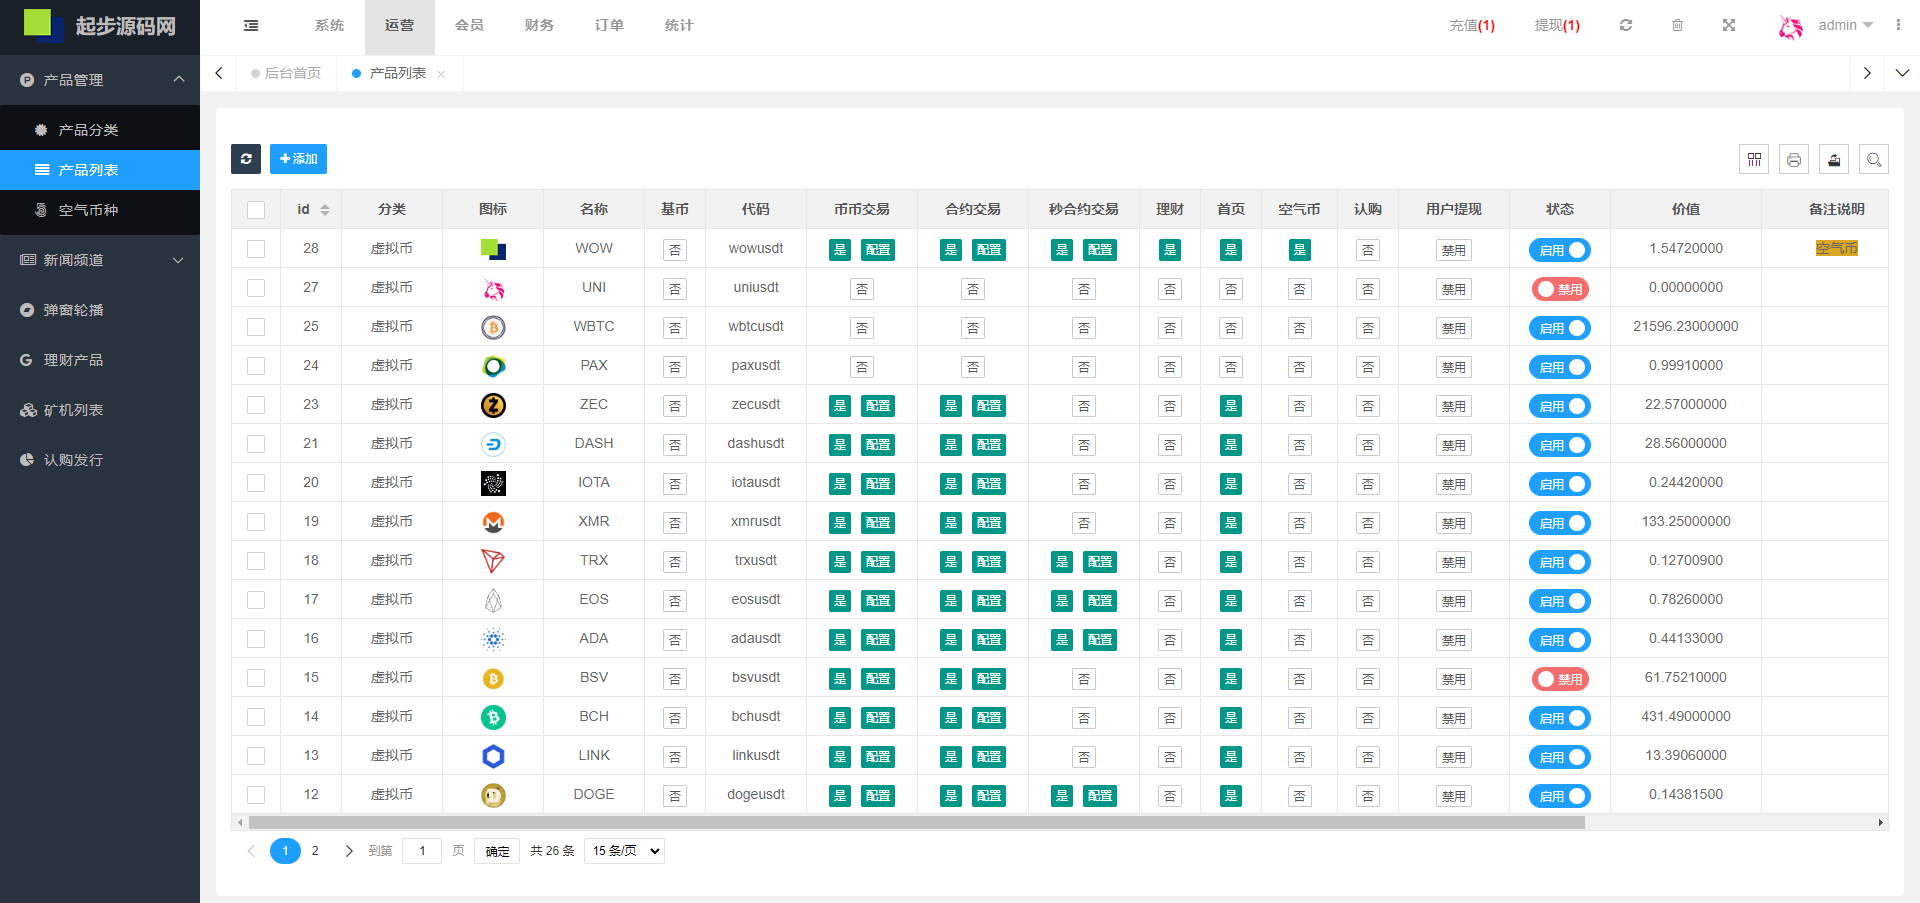The image size is (1920, 903).
Task: Click the print table icon
Action: 1794,160
